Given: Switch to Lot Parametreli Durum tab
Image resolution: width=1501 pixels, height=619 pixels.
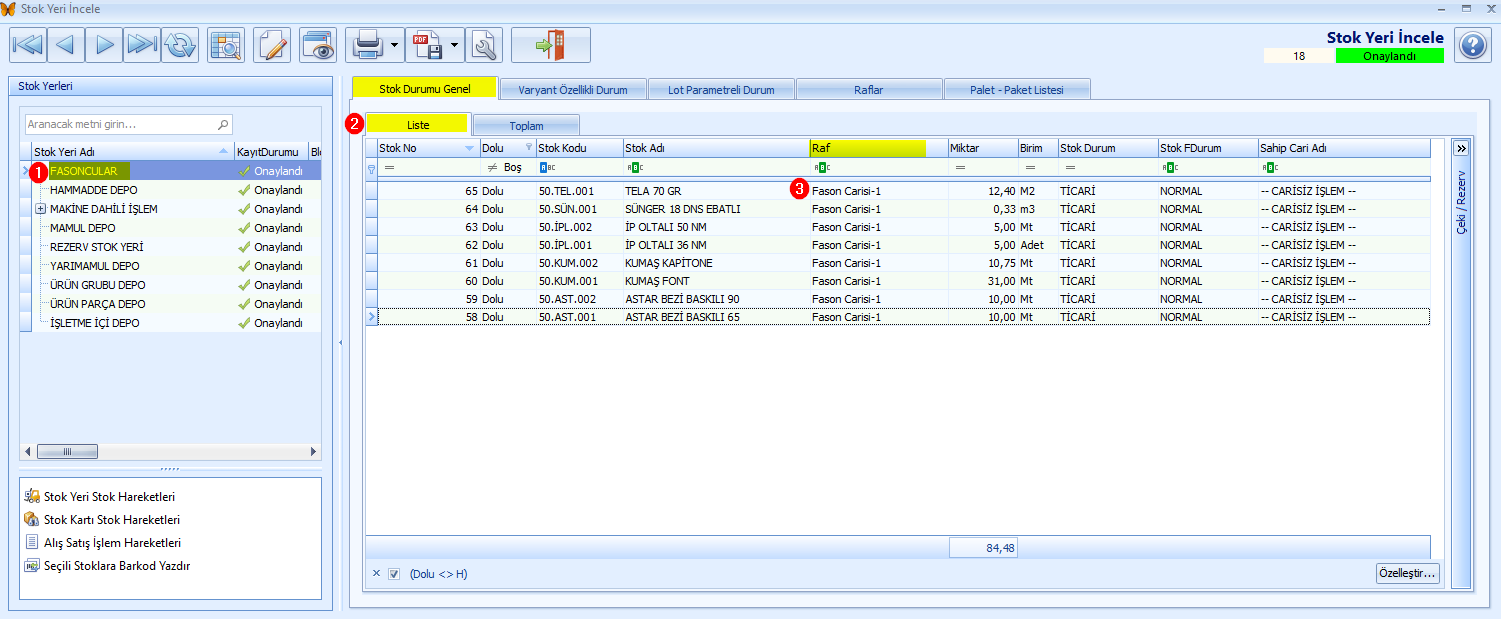Looking at the screenshot, I should coord(721,89).
